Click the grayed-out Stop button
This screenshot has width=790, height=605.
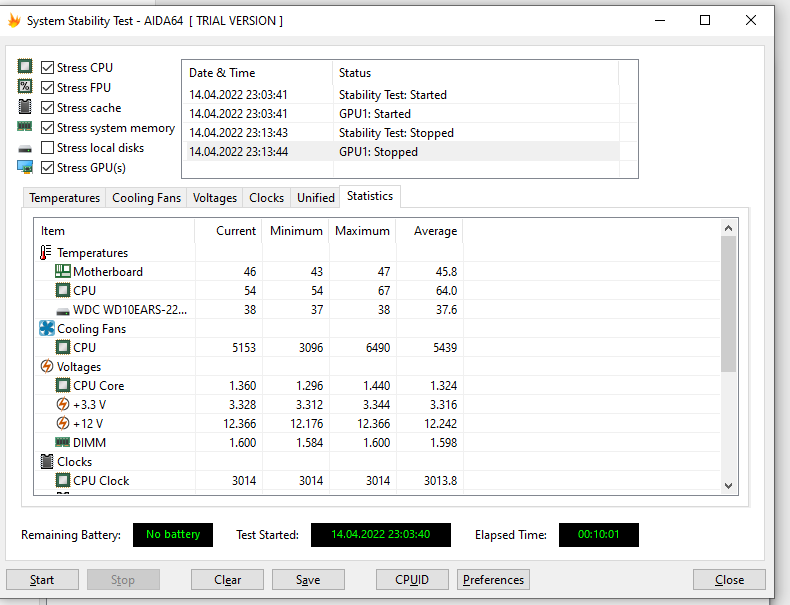(x=123, y=580)
